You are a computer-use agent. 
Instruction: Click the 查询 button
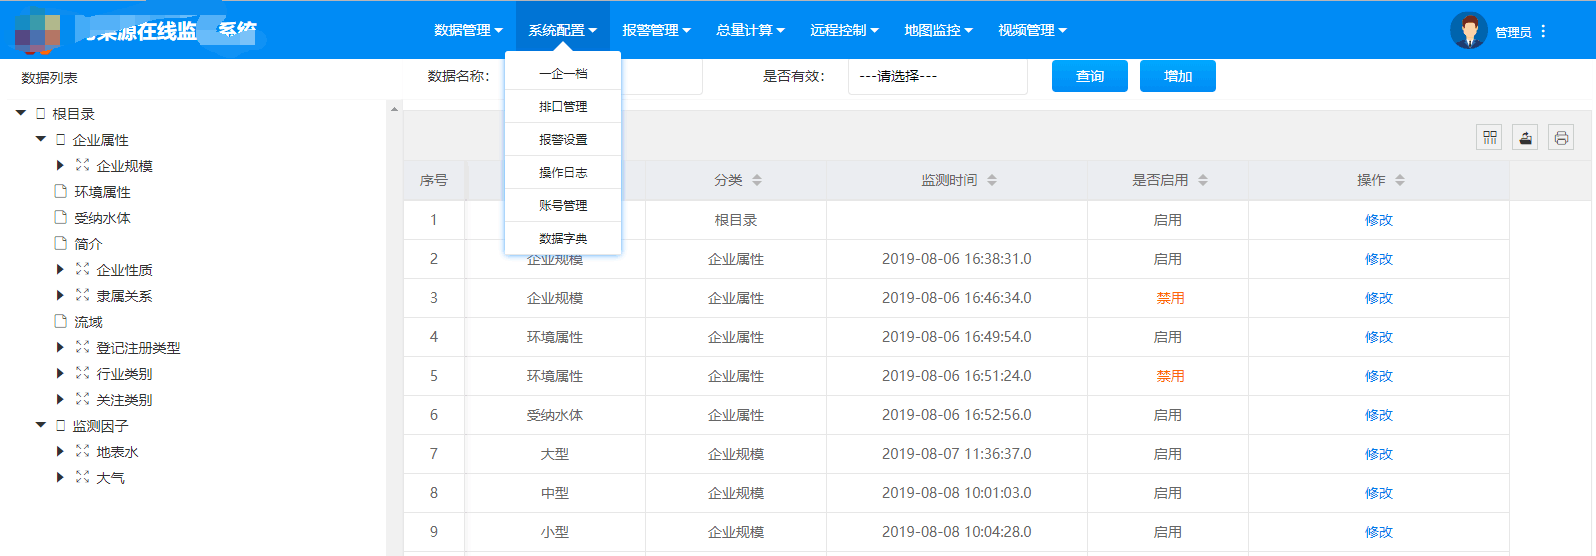pyautogui.click(x=1089, y=76)
